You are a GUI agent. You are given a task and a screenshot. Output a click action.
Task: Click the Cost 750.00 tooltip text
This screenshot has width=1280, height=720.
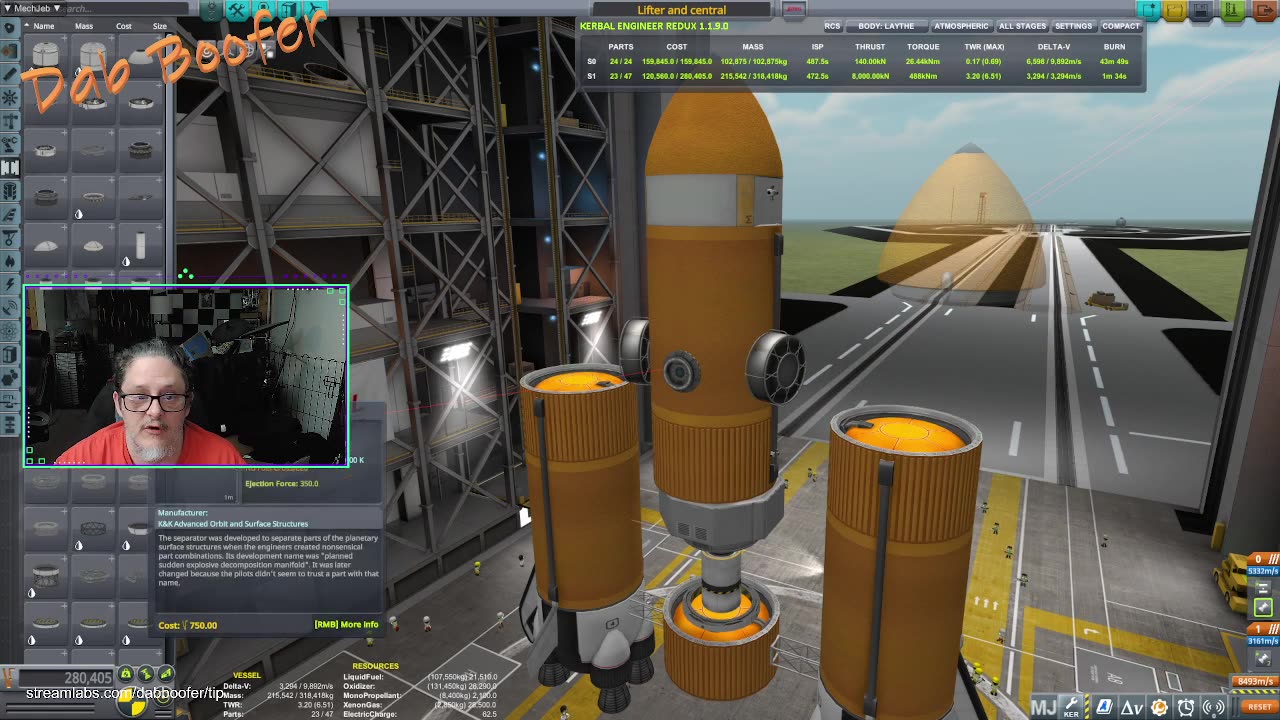tap(188, 625)
